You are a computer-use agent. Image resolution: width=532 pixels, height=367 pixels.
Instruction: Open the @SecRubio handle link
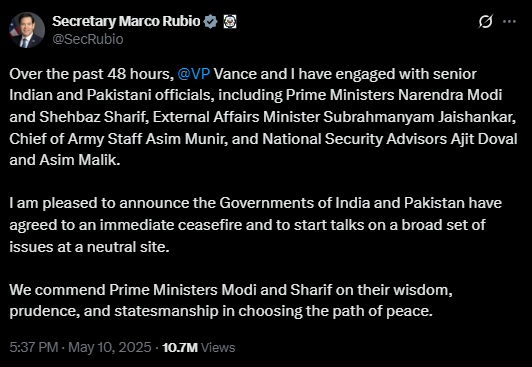[88, 39]
